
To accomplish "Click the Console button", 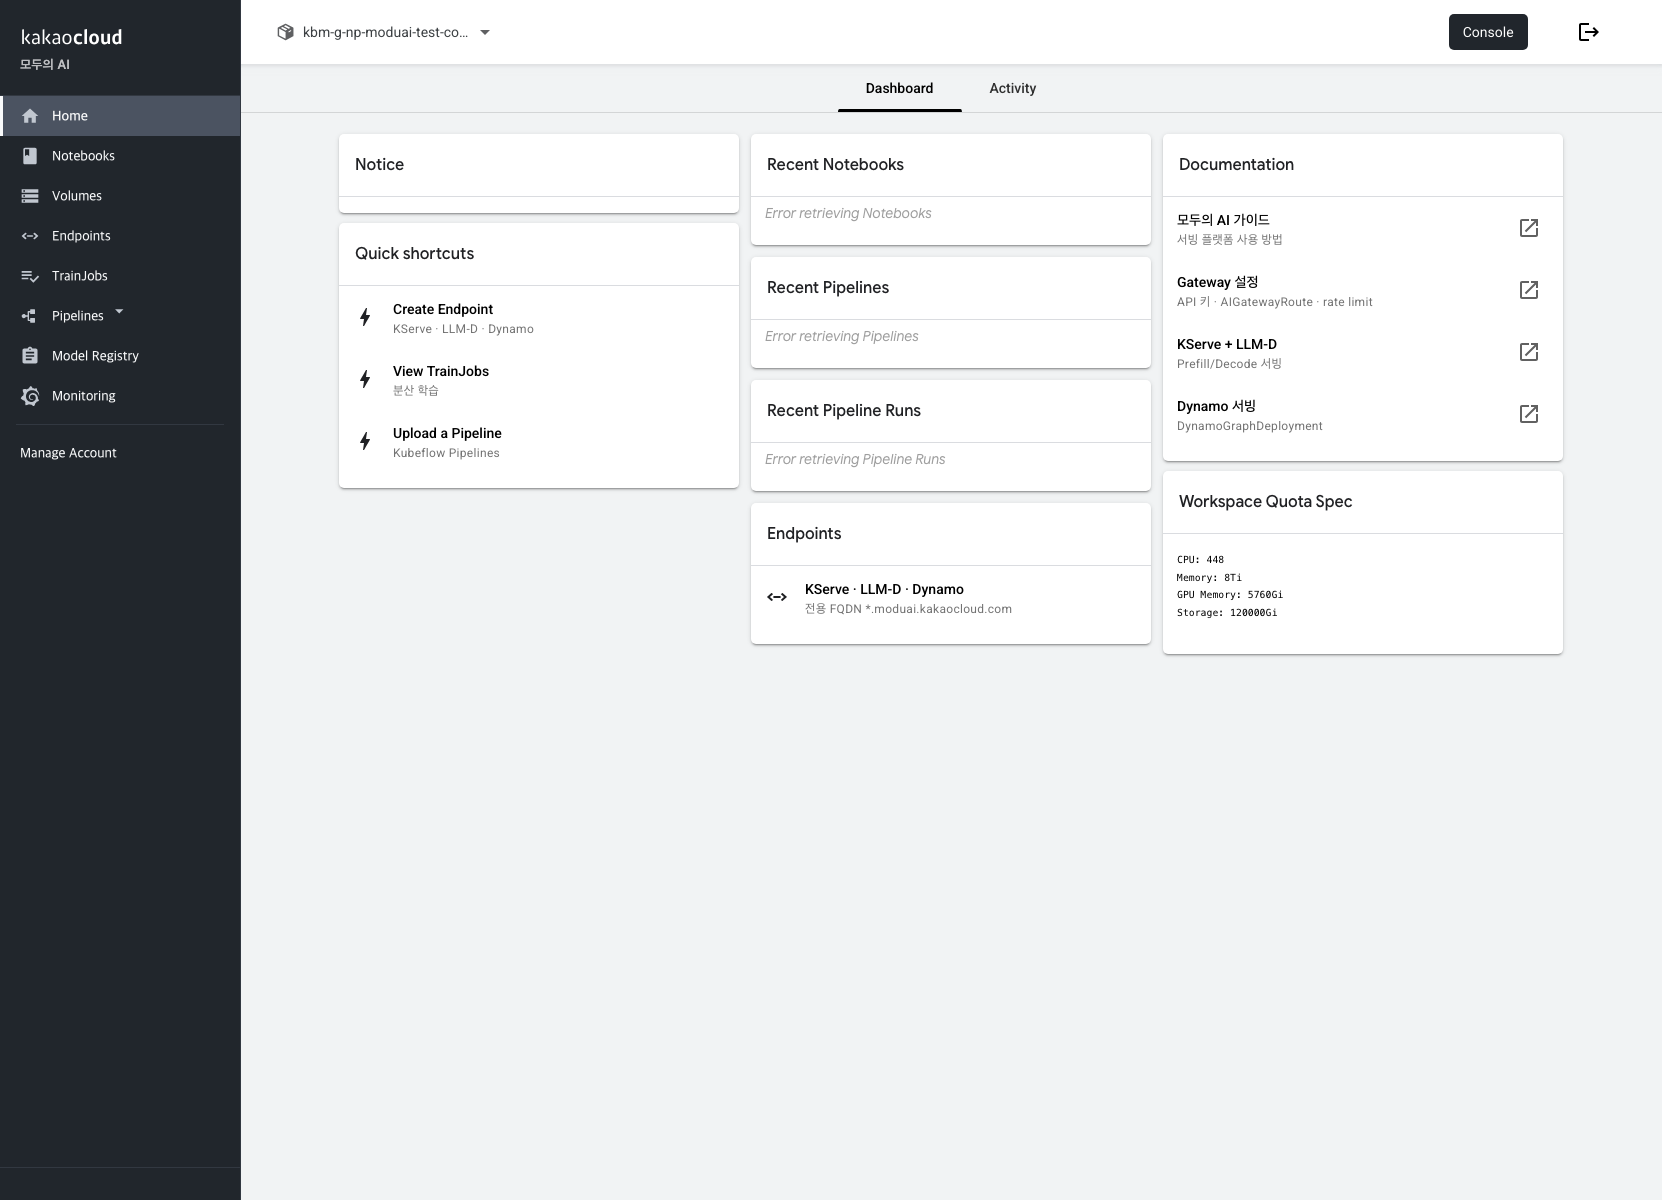I will [1488, 32].
